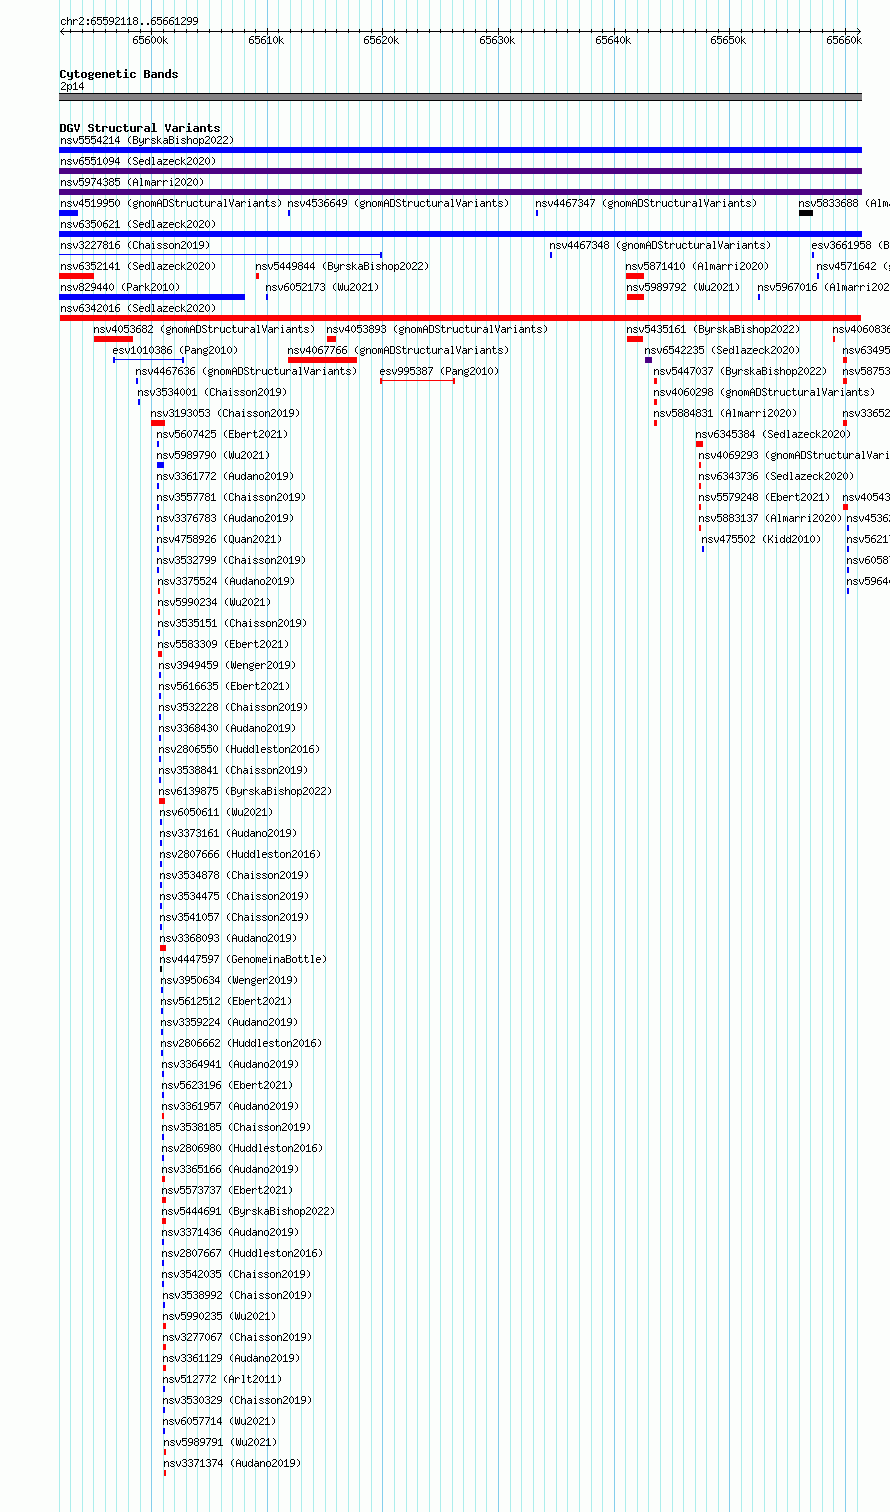
Task: Click nsv3950634 (Wenger2019) label
Action: (229, 981)
